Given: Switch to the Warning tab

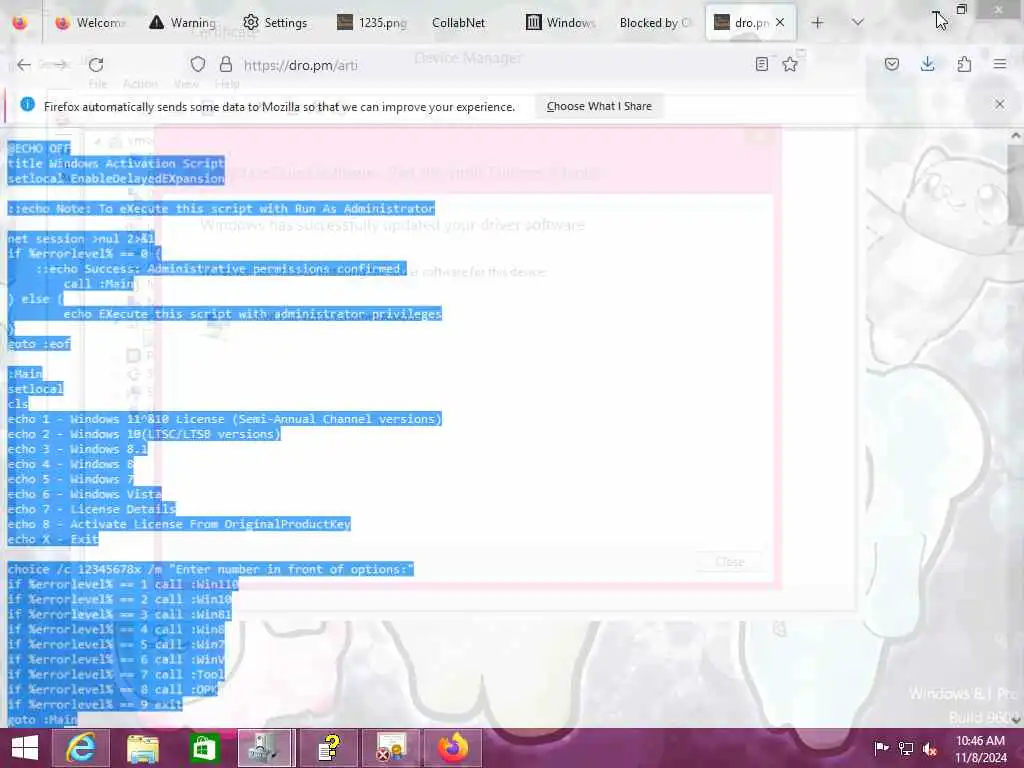Looking at the screenshot, I should [x=182, y=23].
